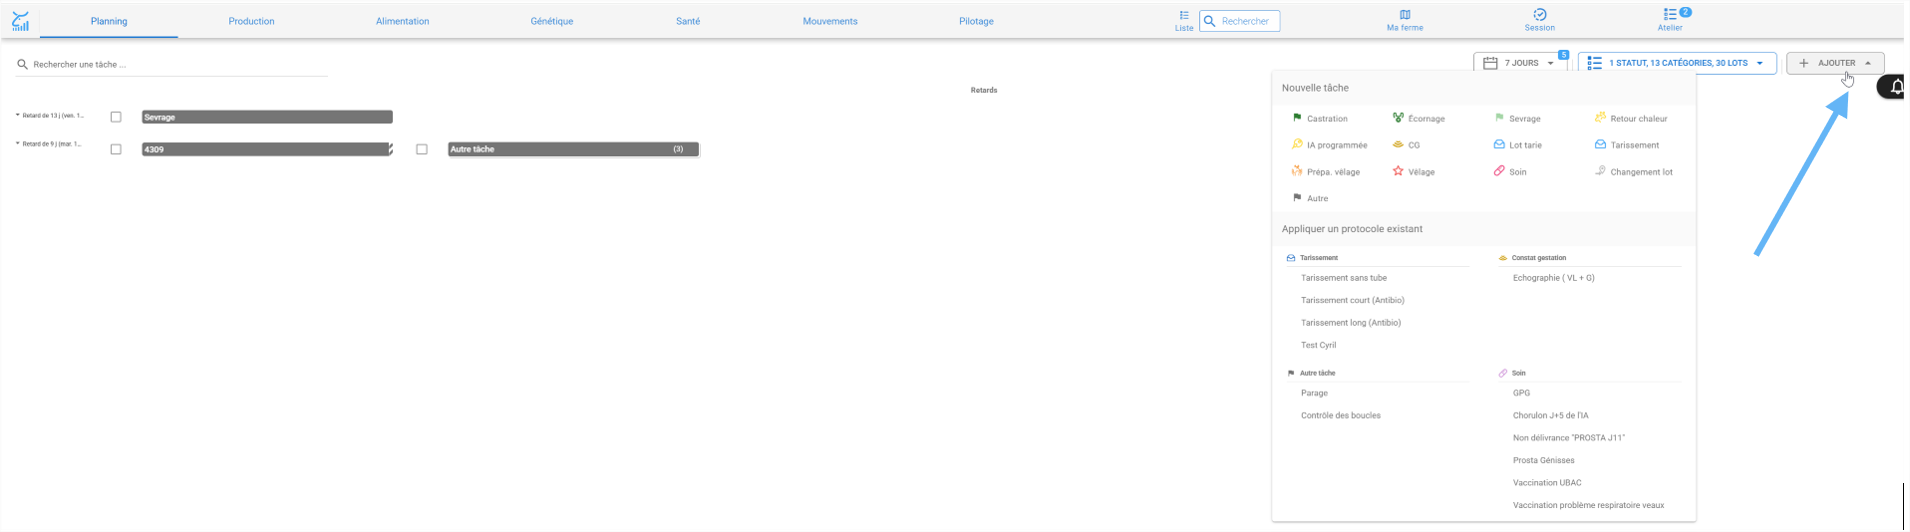Switch to the Planning tab
1910x532 pixels.
click(109, 21)
